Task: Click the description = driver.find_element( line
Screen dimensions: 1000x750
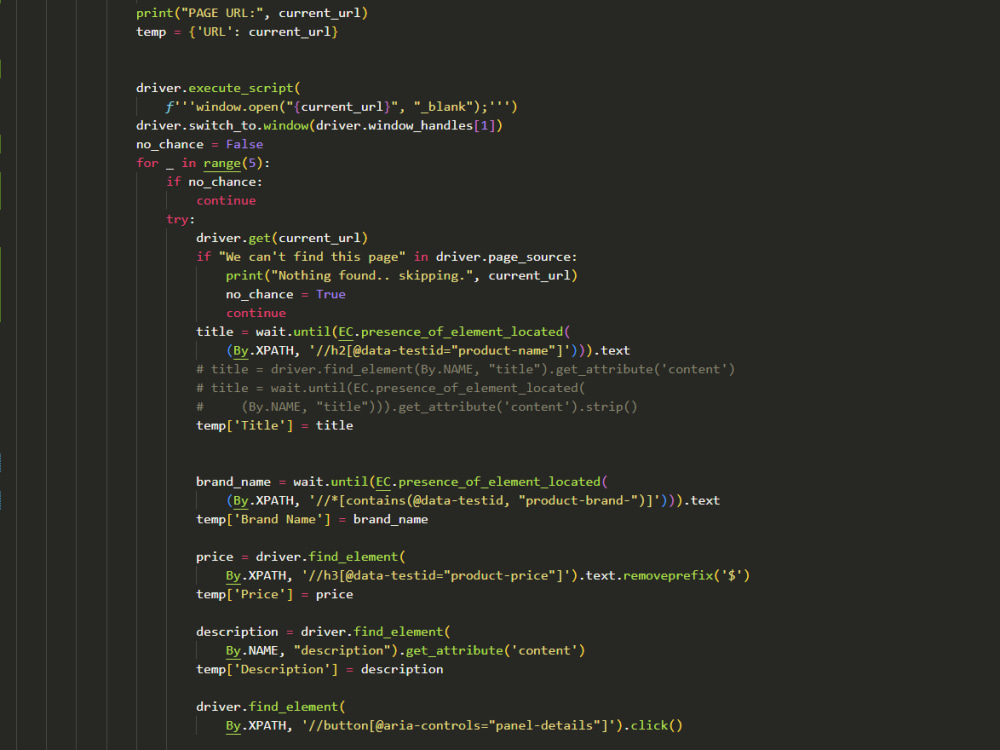Action: click(323, 631)
